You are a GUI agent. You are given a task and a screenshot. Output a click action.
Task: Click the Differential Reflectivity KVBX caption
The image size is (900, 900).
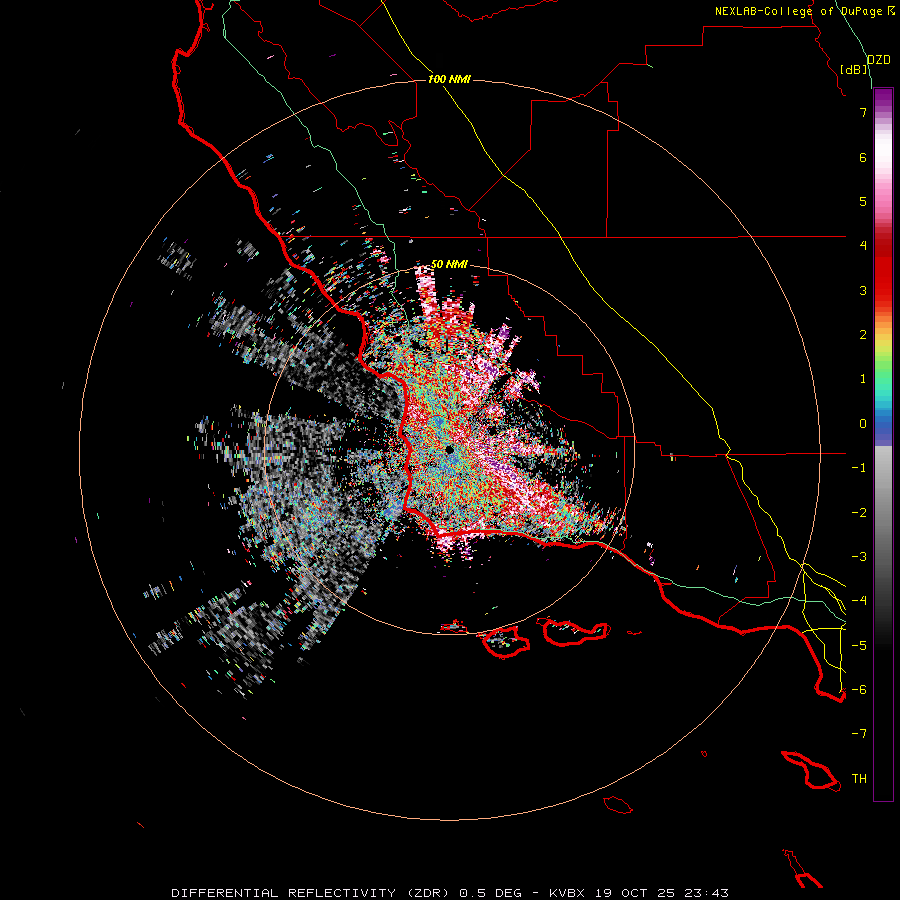[x=450, y=893]
